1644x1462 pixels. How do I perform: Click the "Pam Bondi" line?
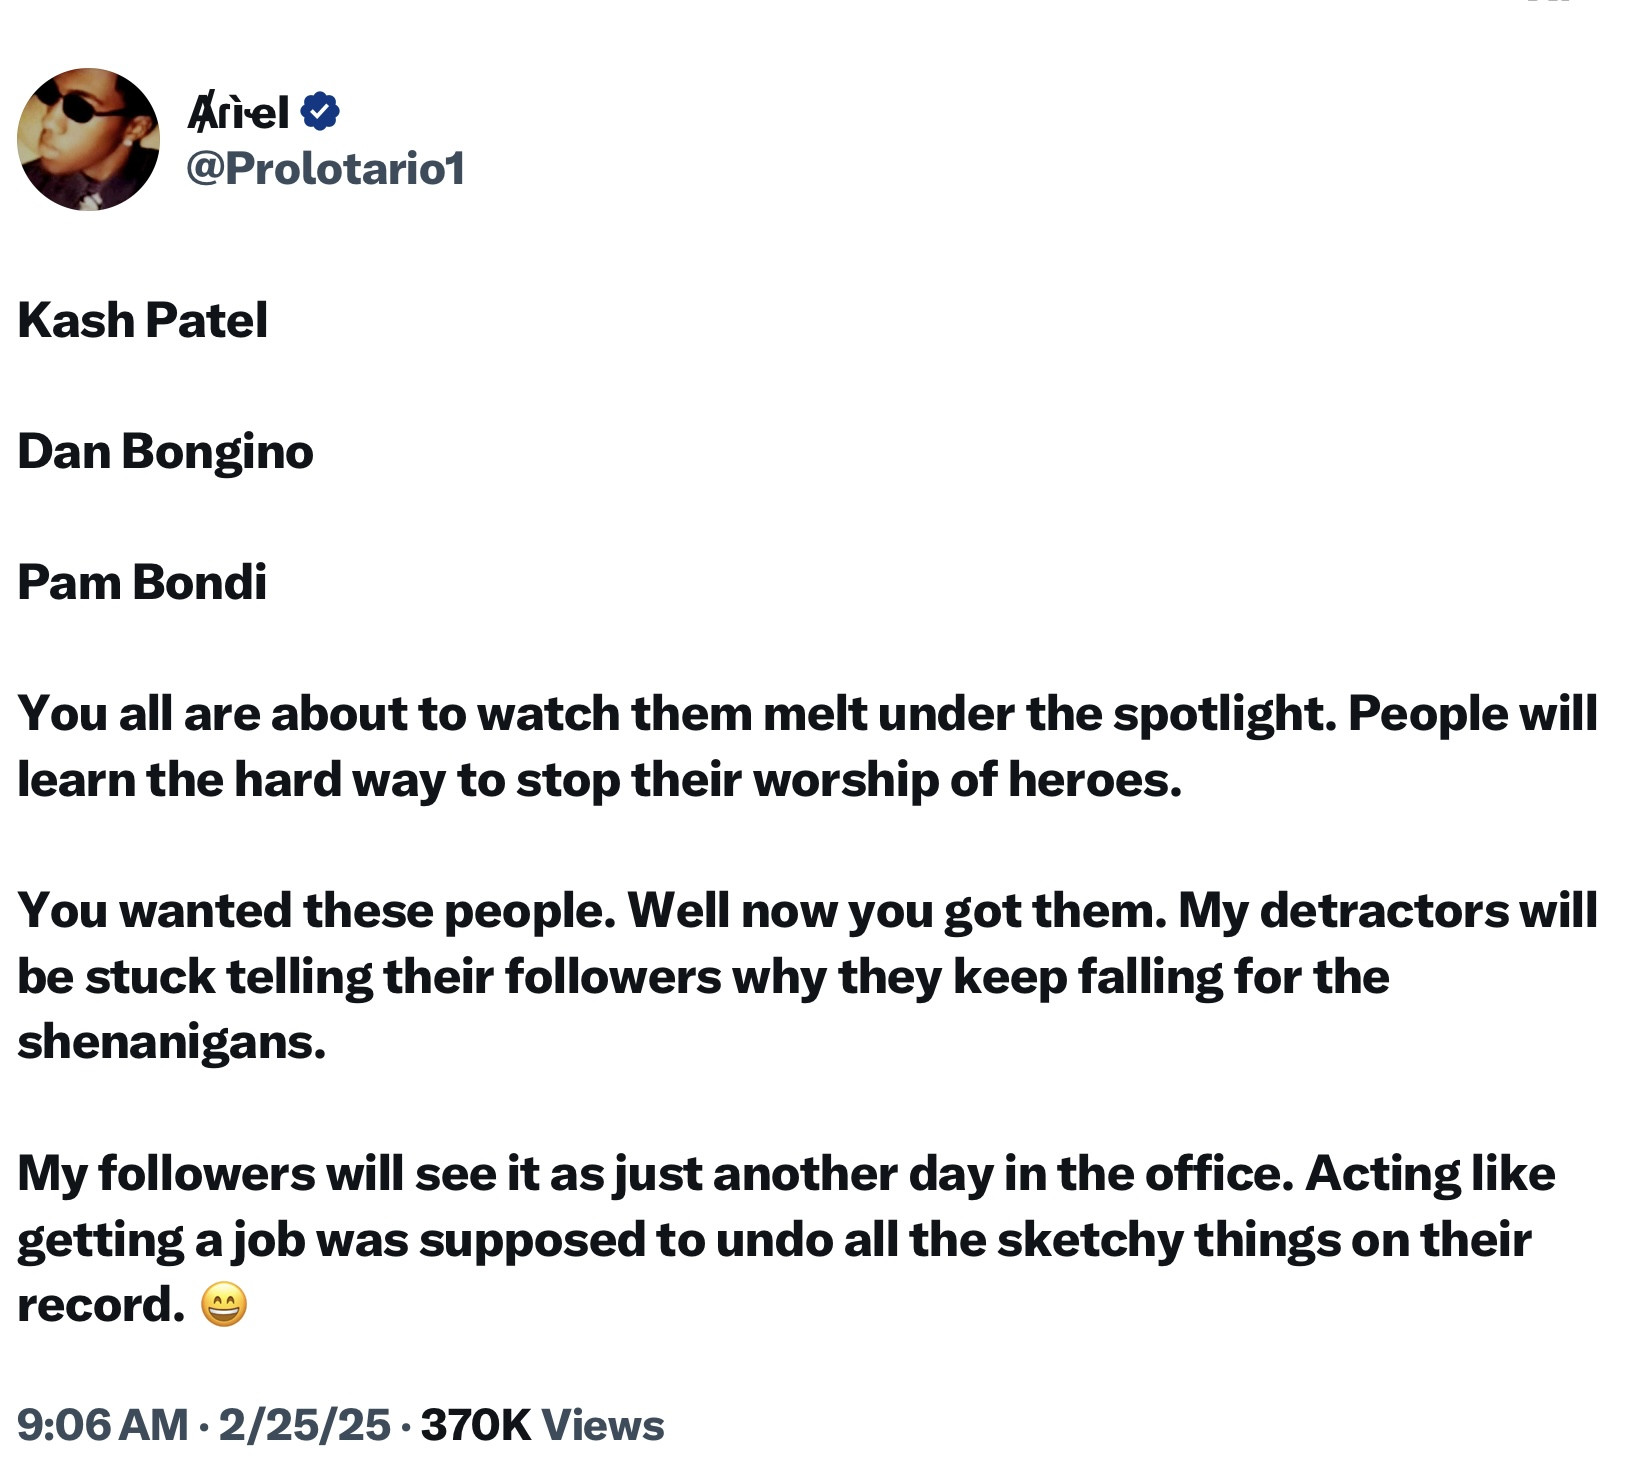coord(143,582)
